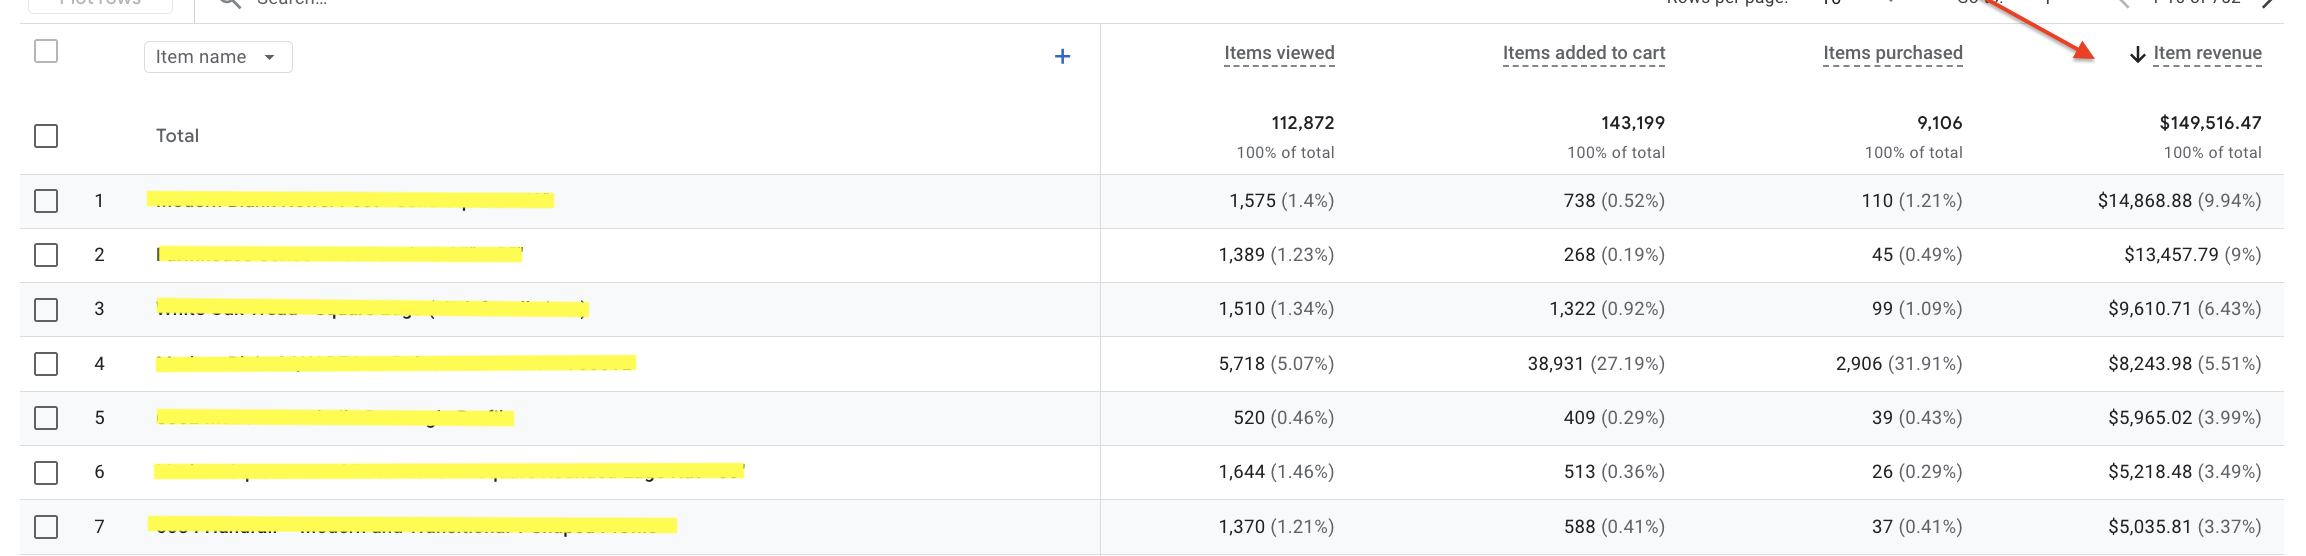This screenshot has height=556, width=2306.
Task: Select the checkbox for row 6
Action: (x=46, y=472)
